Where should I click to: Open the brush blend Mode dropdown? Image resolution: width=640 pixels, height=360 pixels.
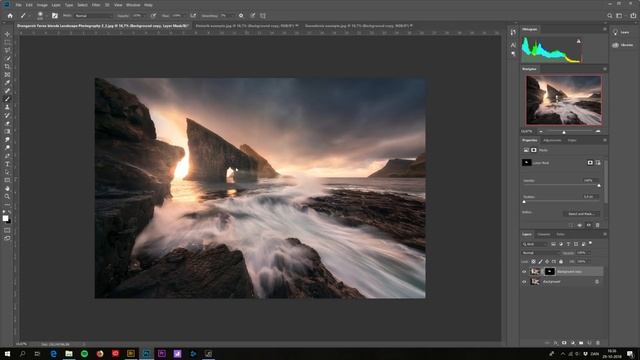click(93, 16)
